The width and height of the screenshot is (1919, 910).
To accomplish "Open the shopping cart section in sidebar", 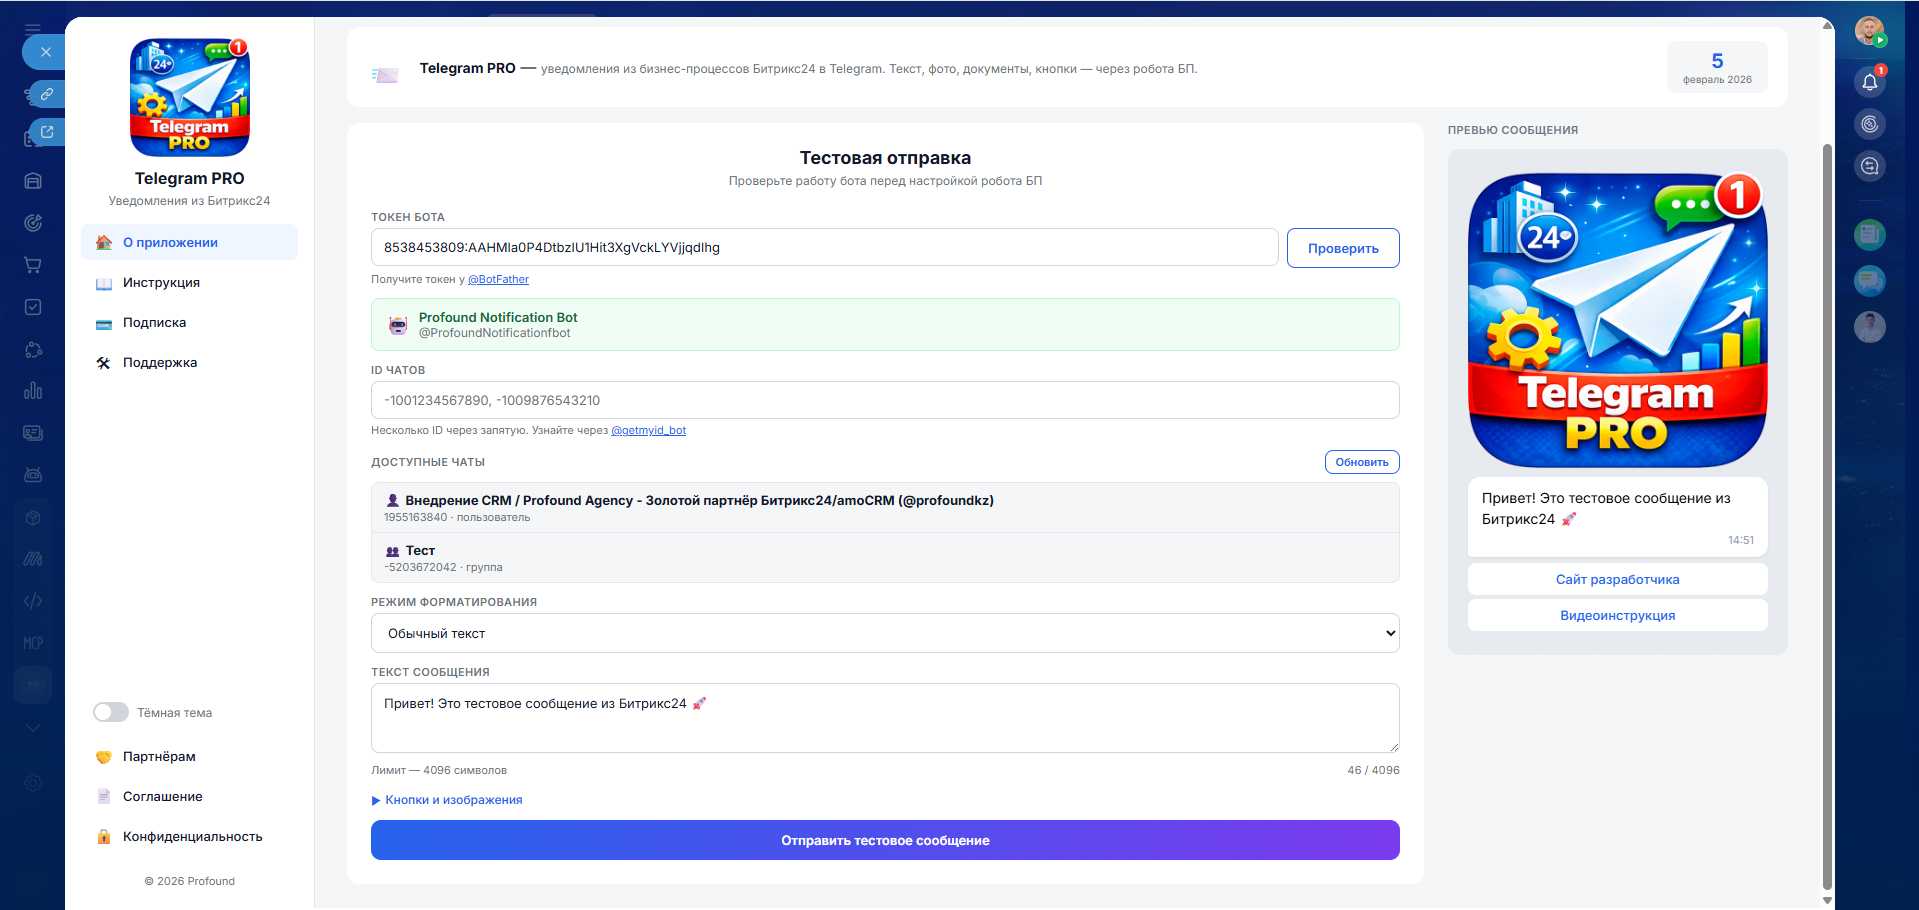I will (x=33, y=265).
